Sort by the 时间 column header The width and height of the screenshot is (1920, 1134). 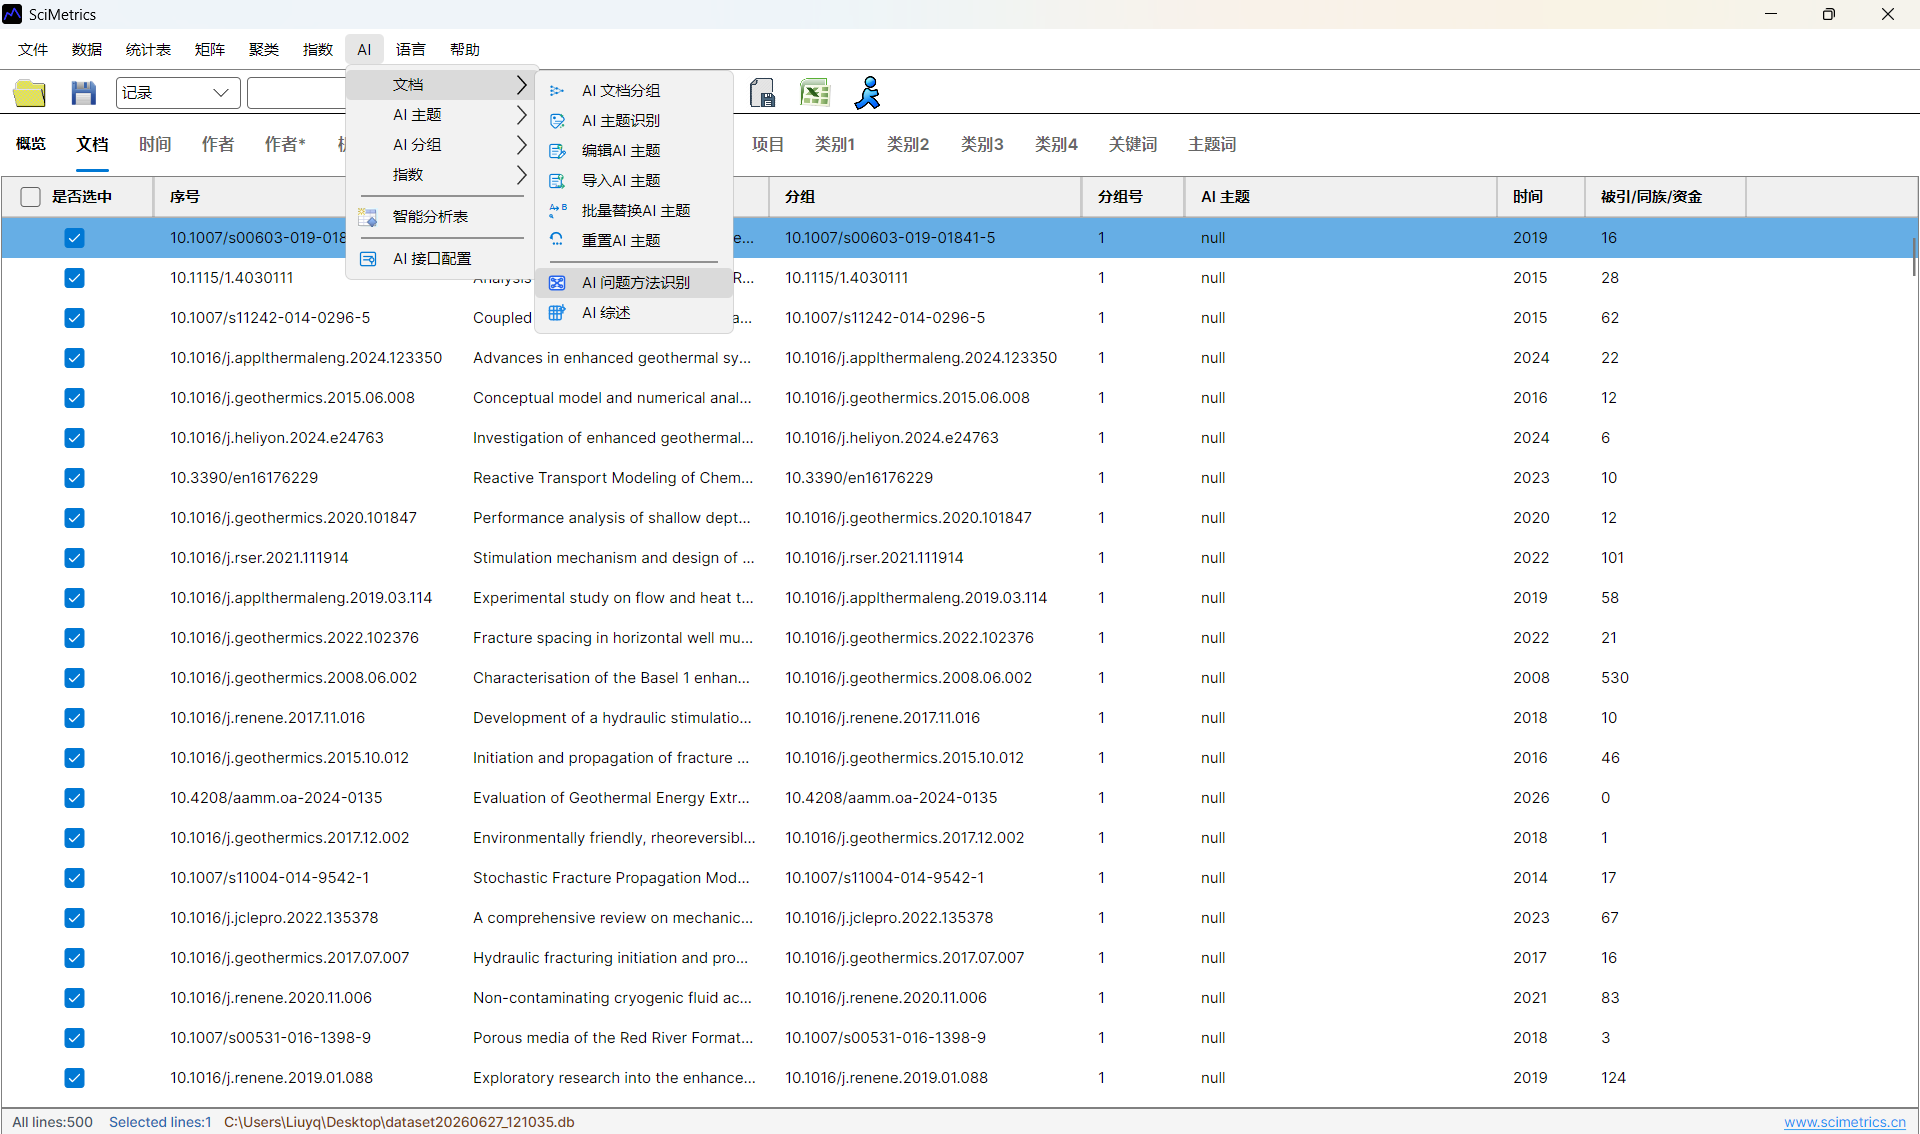coord(1540,197)
